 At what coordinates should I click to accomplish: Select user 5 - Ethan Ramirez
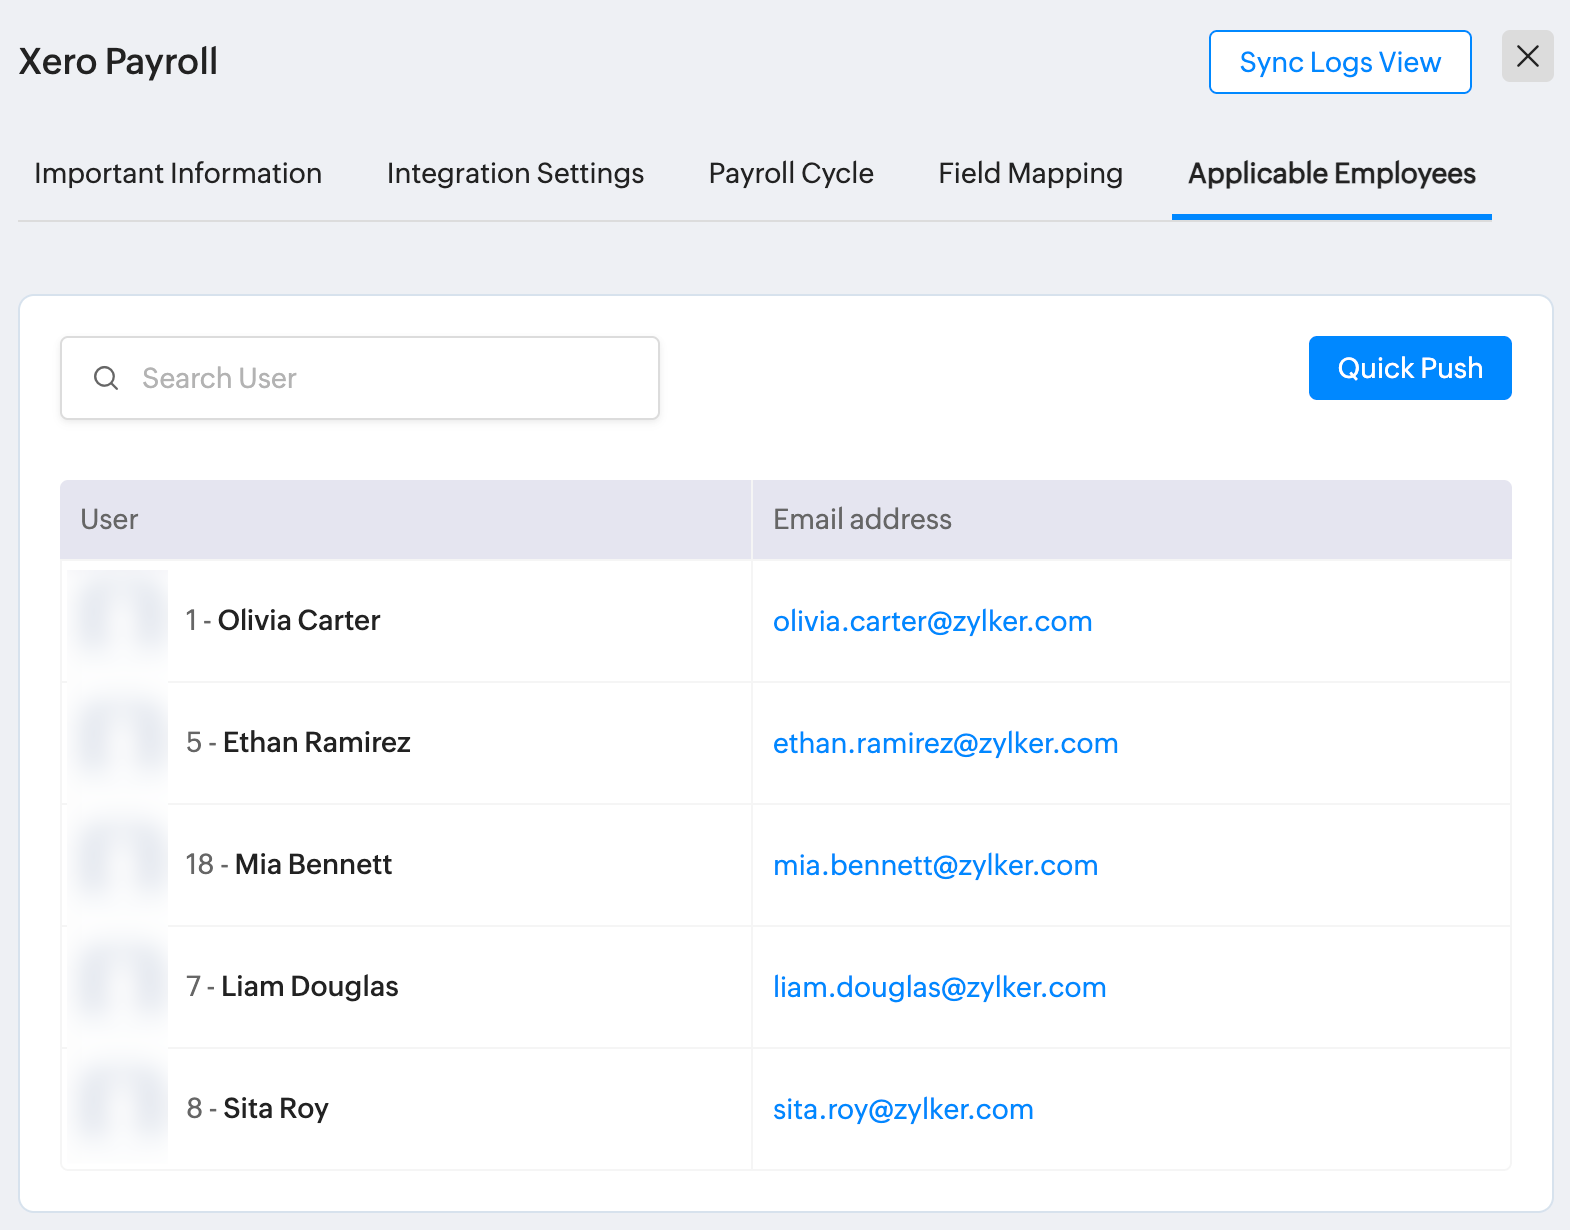pos(298,742)
